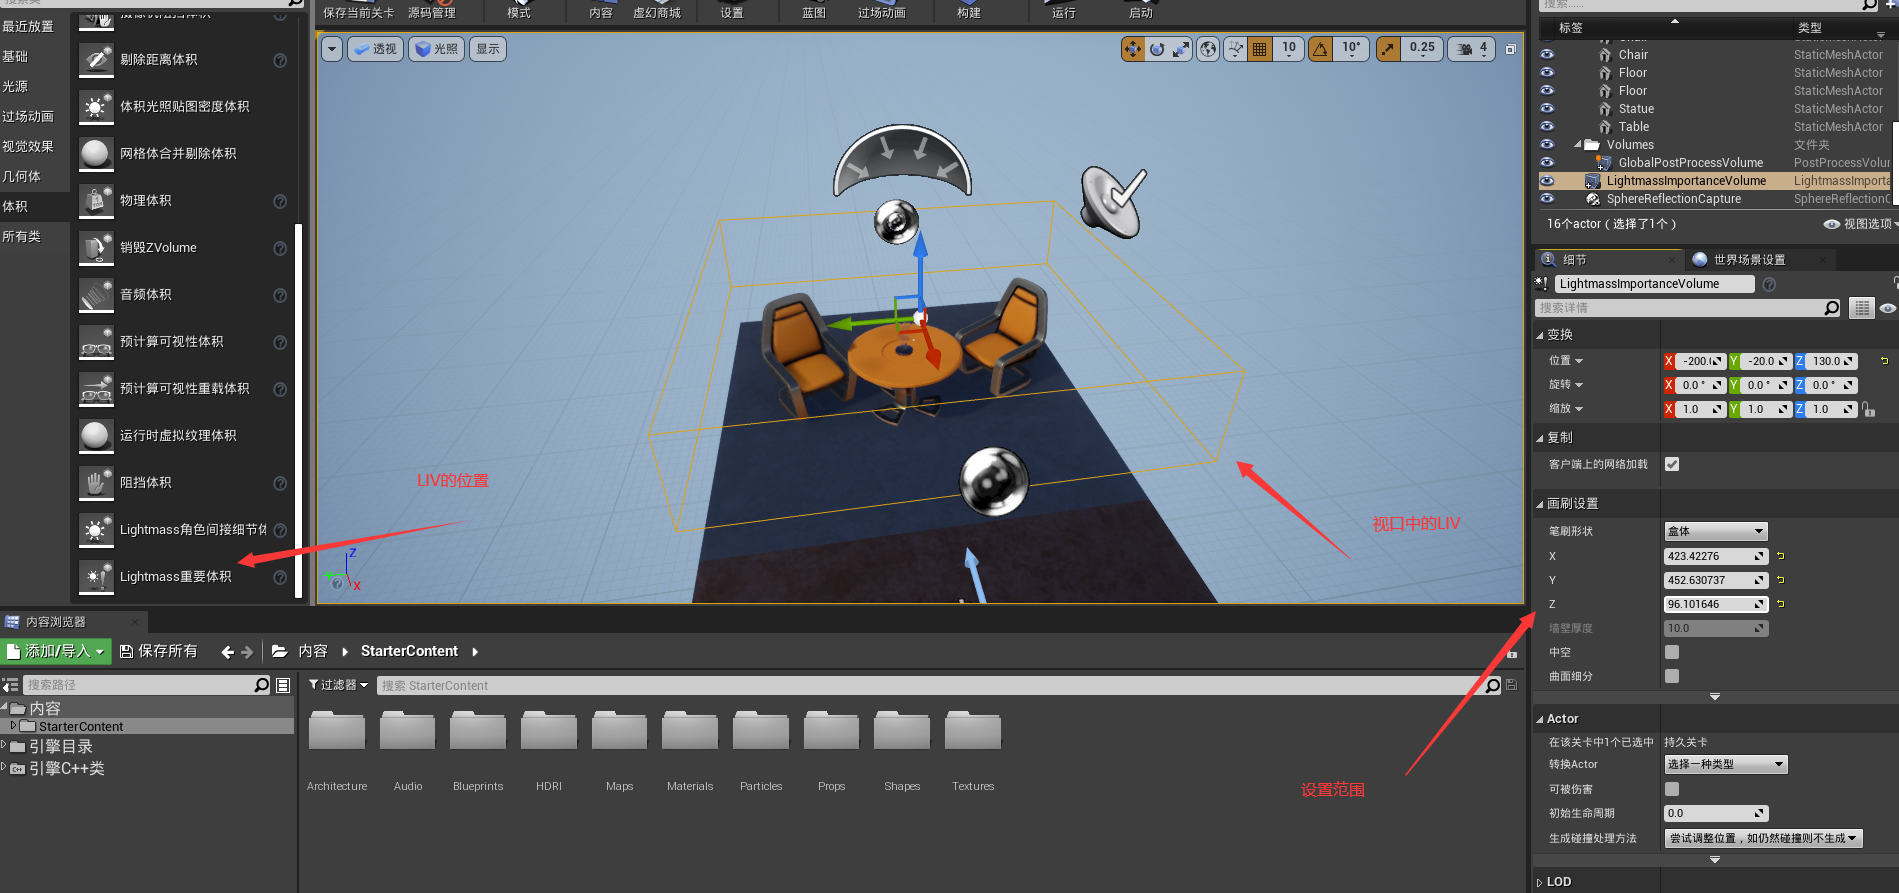Viewport: 1899px width, 893px height.
Task: Click the surface snapping icon
Action: coord(1236,49)
